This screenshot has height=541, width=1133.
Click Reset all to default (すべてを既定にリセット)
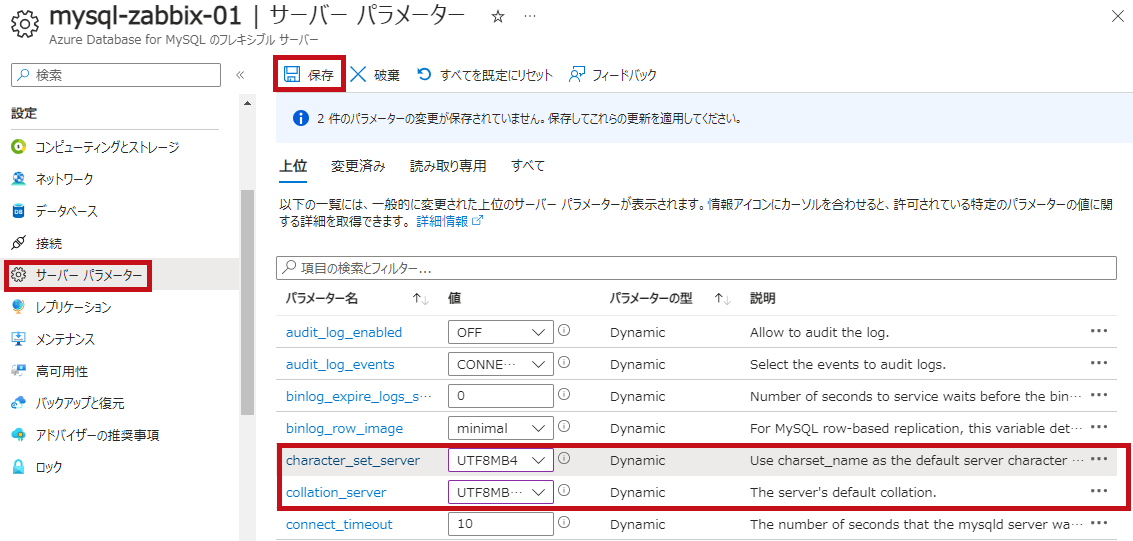[x=485, y=74]
